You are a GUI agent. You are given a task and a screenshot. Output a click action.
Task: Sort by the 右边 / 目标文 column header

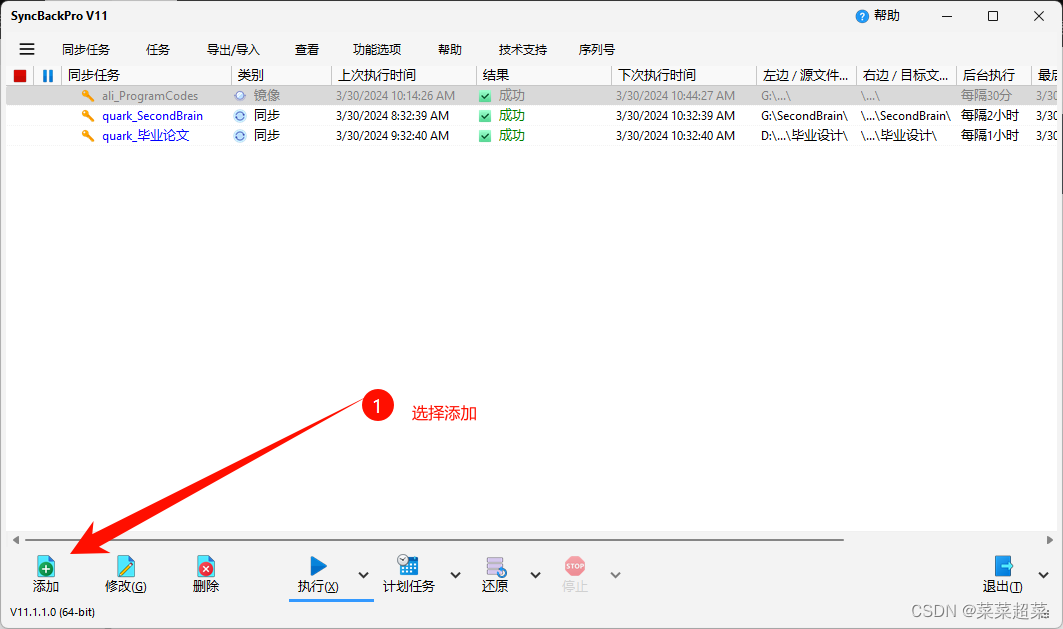[906, 75]
